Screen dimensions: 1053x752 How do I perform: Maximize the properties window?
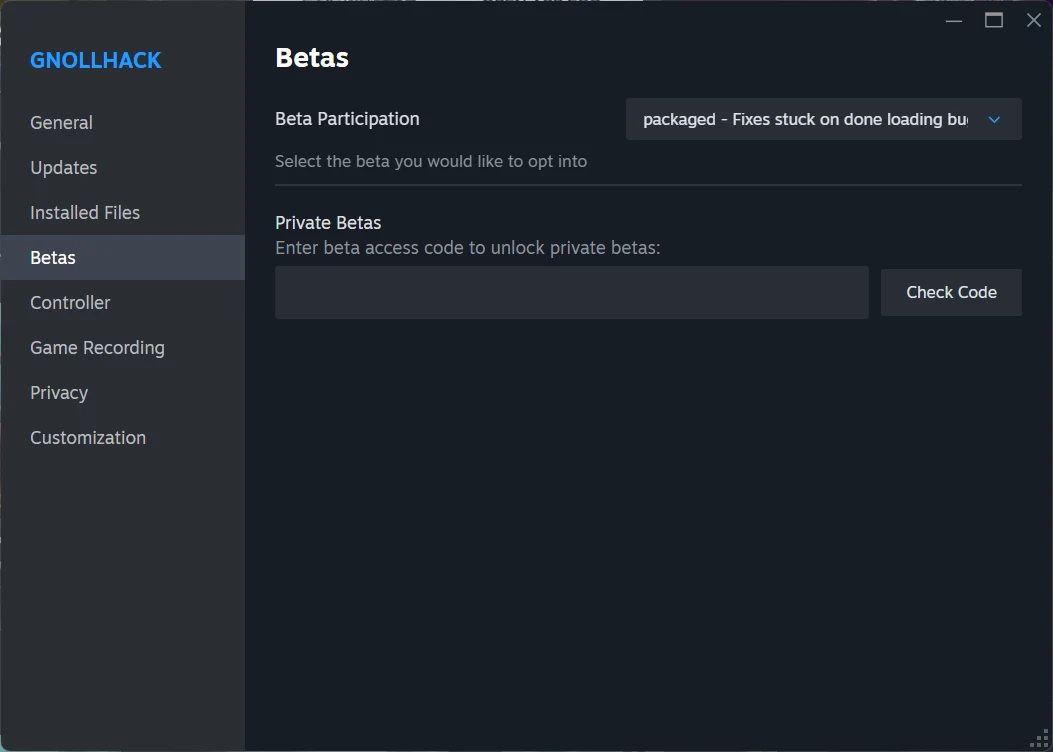click(x=994, y=20)
